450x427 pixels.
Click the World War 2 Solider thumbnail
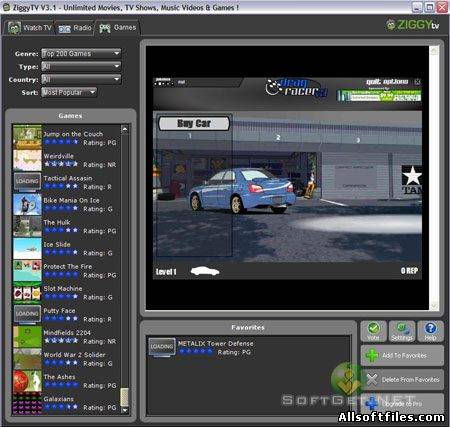click(x=27, y=358)
